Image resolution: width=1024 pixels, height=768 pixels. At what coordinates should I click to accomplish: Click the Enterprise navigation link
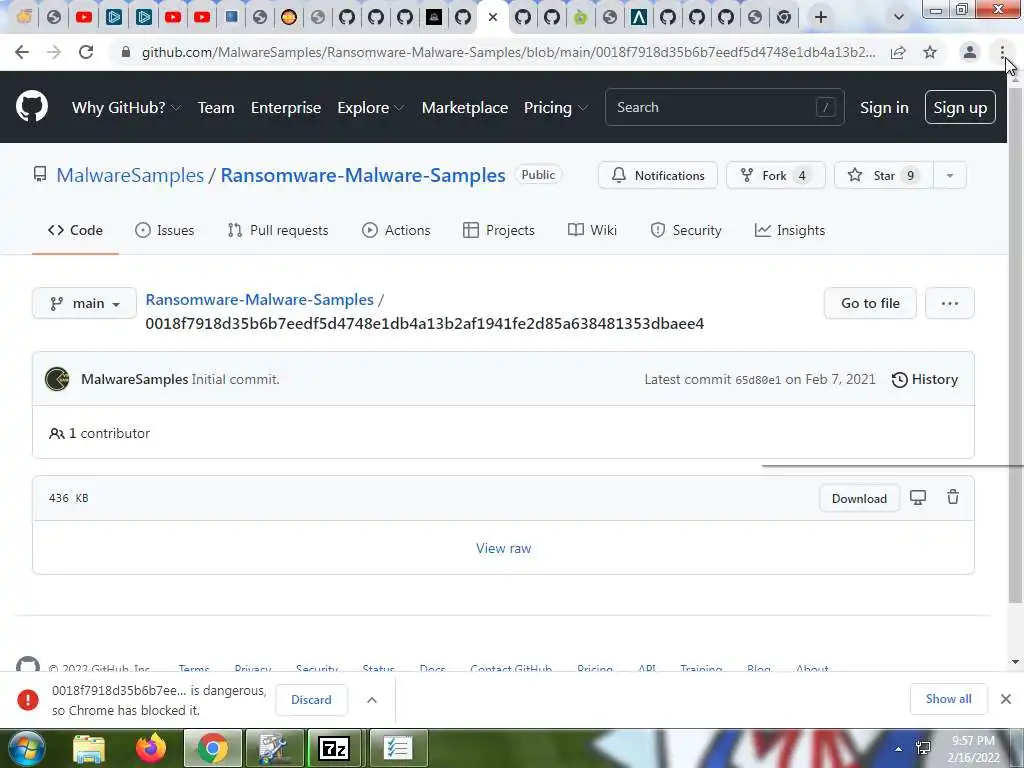(286, 108)
